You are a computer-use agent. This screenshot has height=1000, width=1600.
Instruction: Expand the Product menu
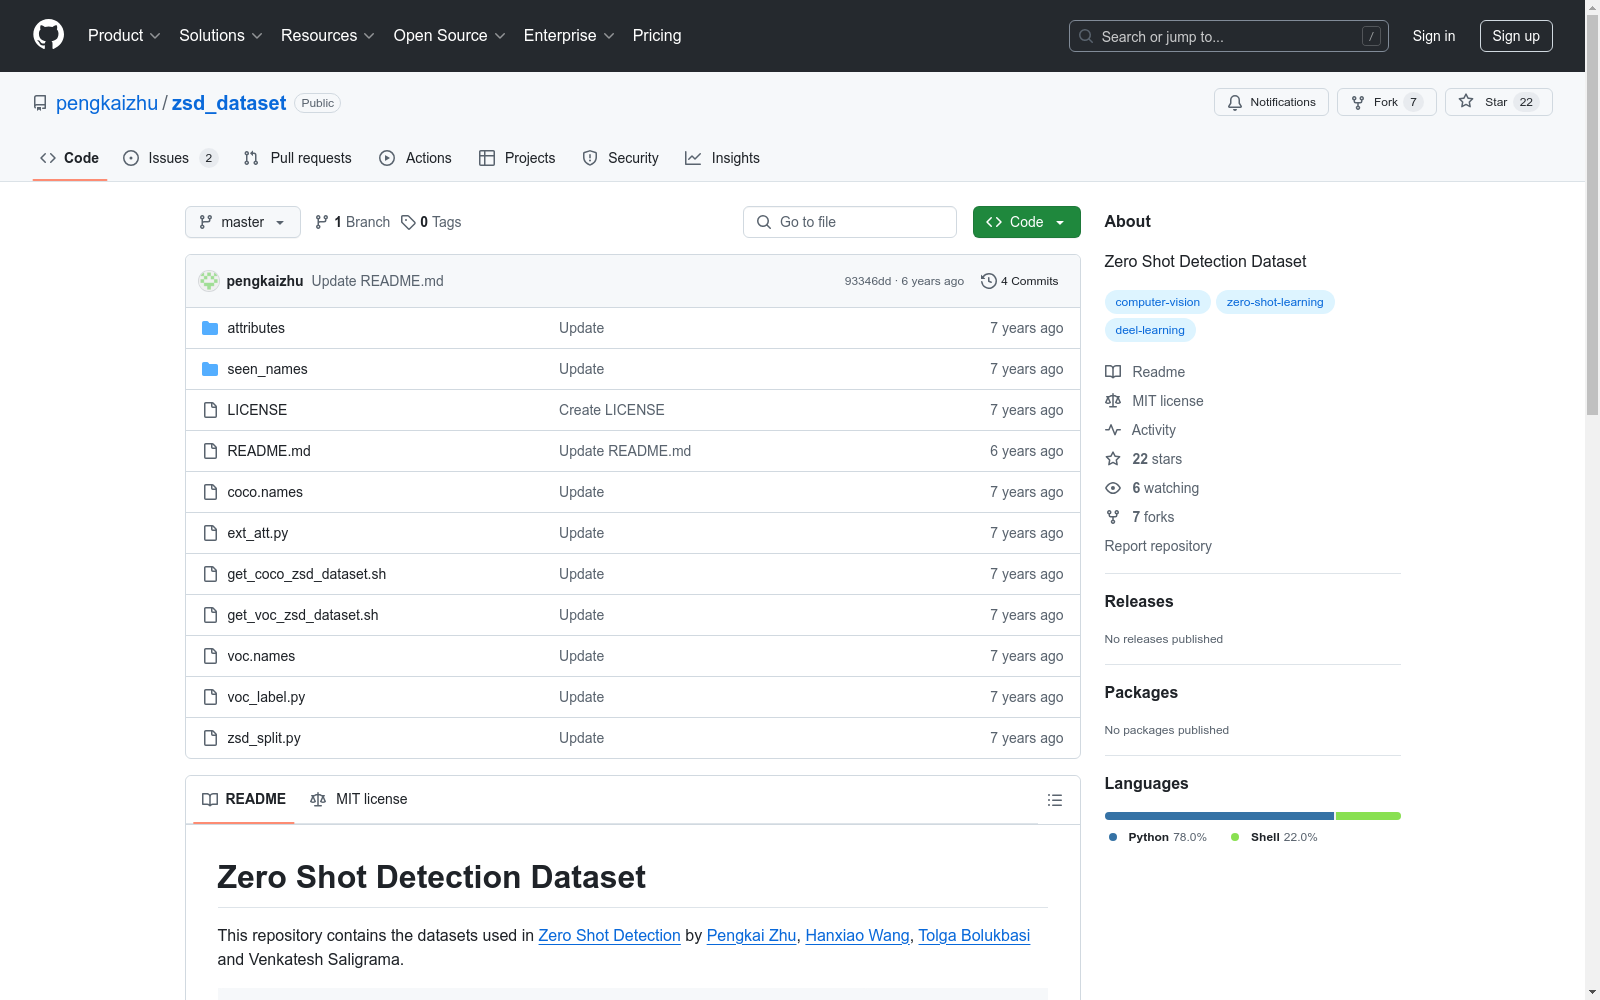124,35
